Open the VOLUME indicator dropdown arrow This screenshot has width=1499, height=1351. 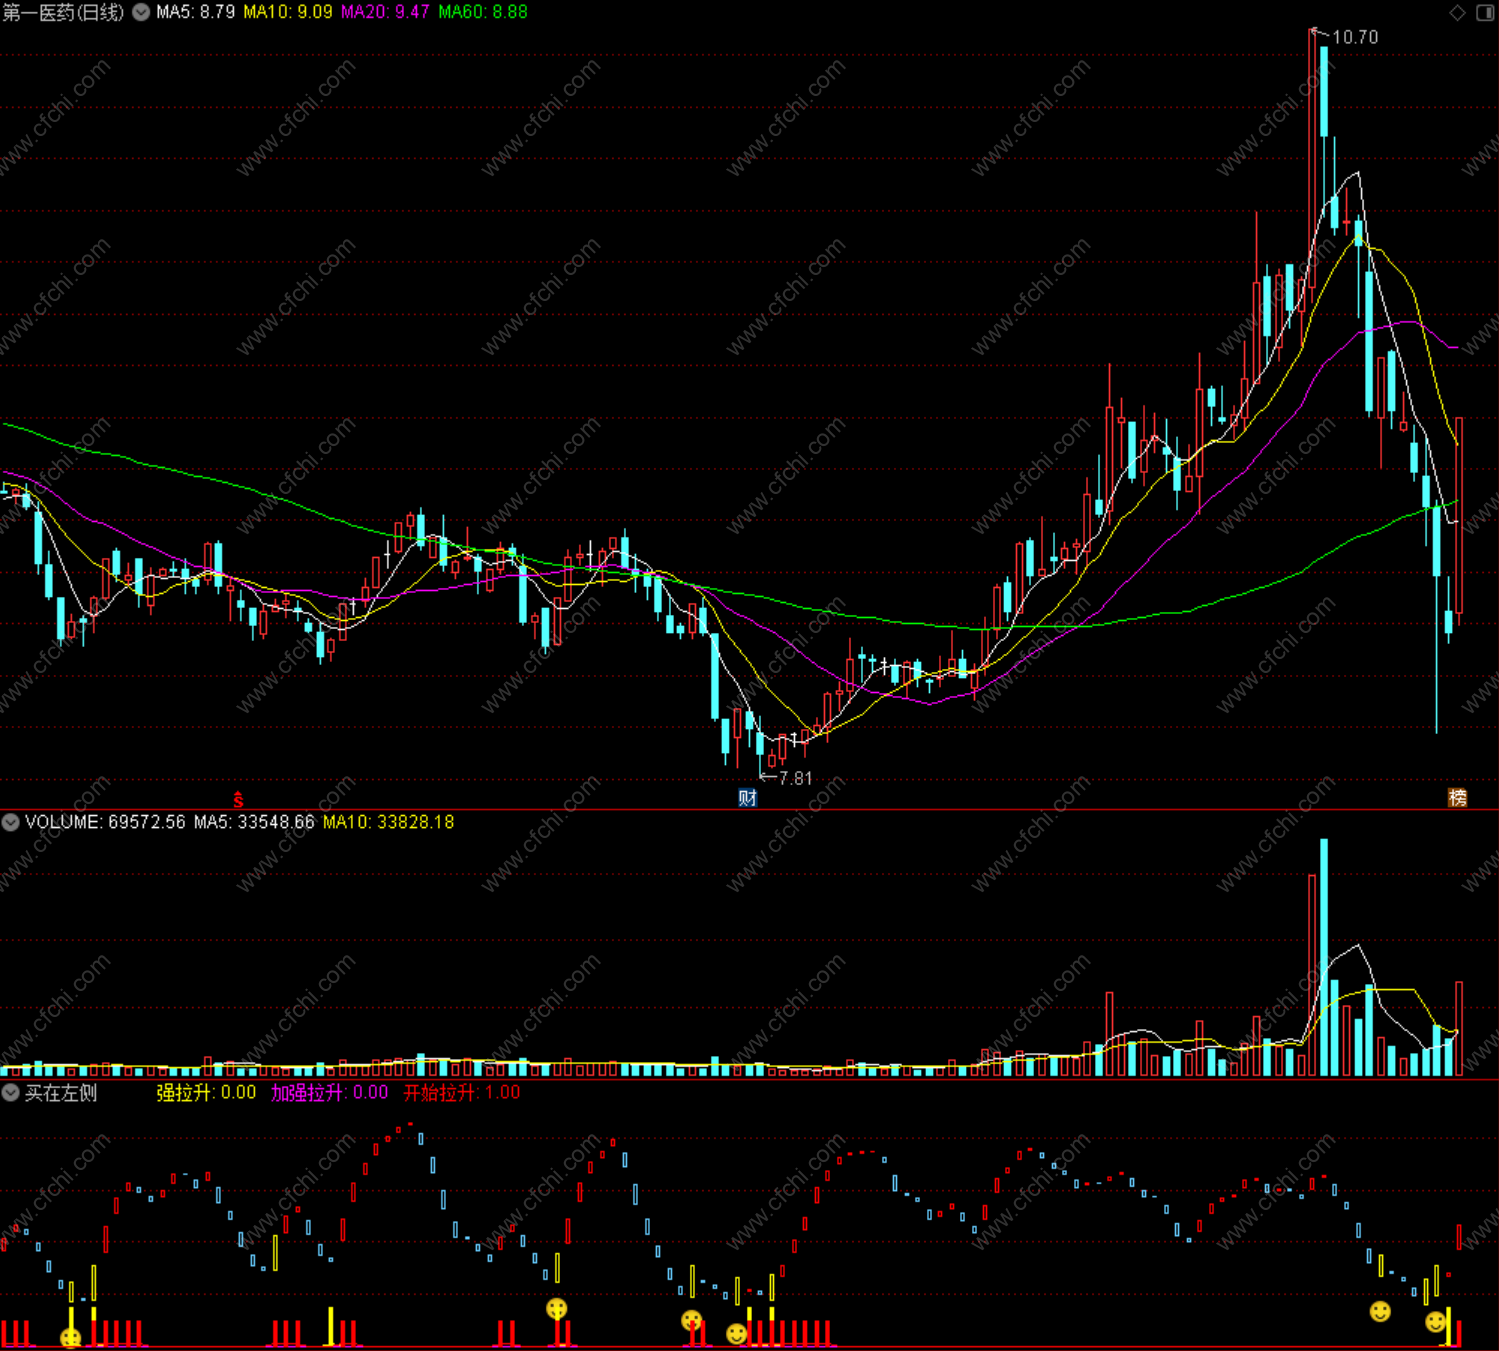[10, 822]
